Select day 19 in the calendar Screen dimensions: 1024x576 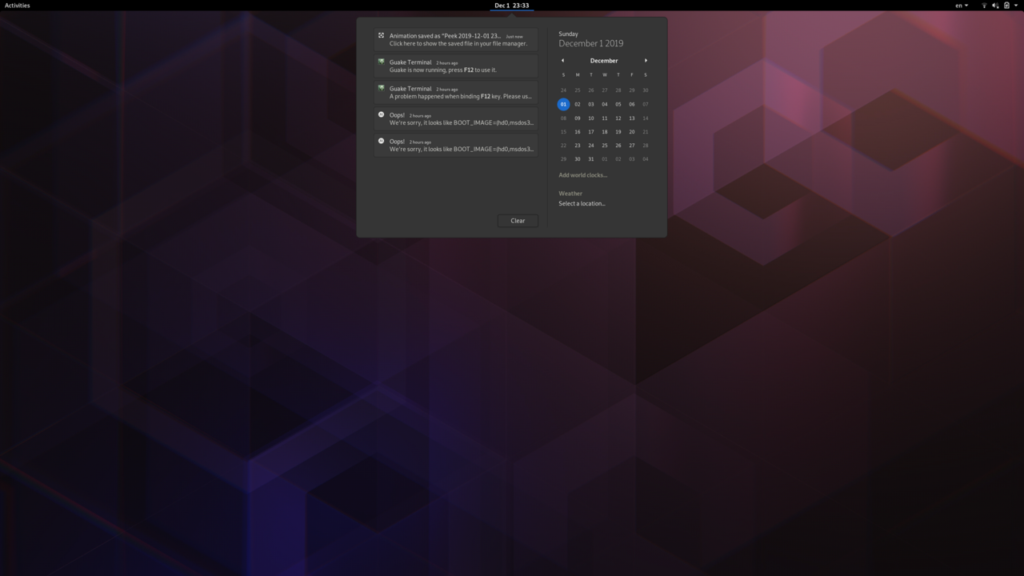coord(618,132)
